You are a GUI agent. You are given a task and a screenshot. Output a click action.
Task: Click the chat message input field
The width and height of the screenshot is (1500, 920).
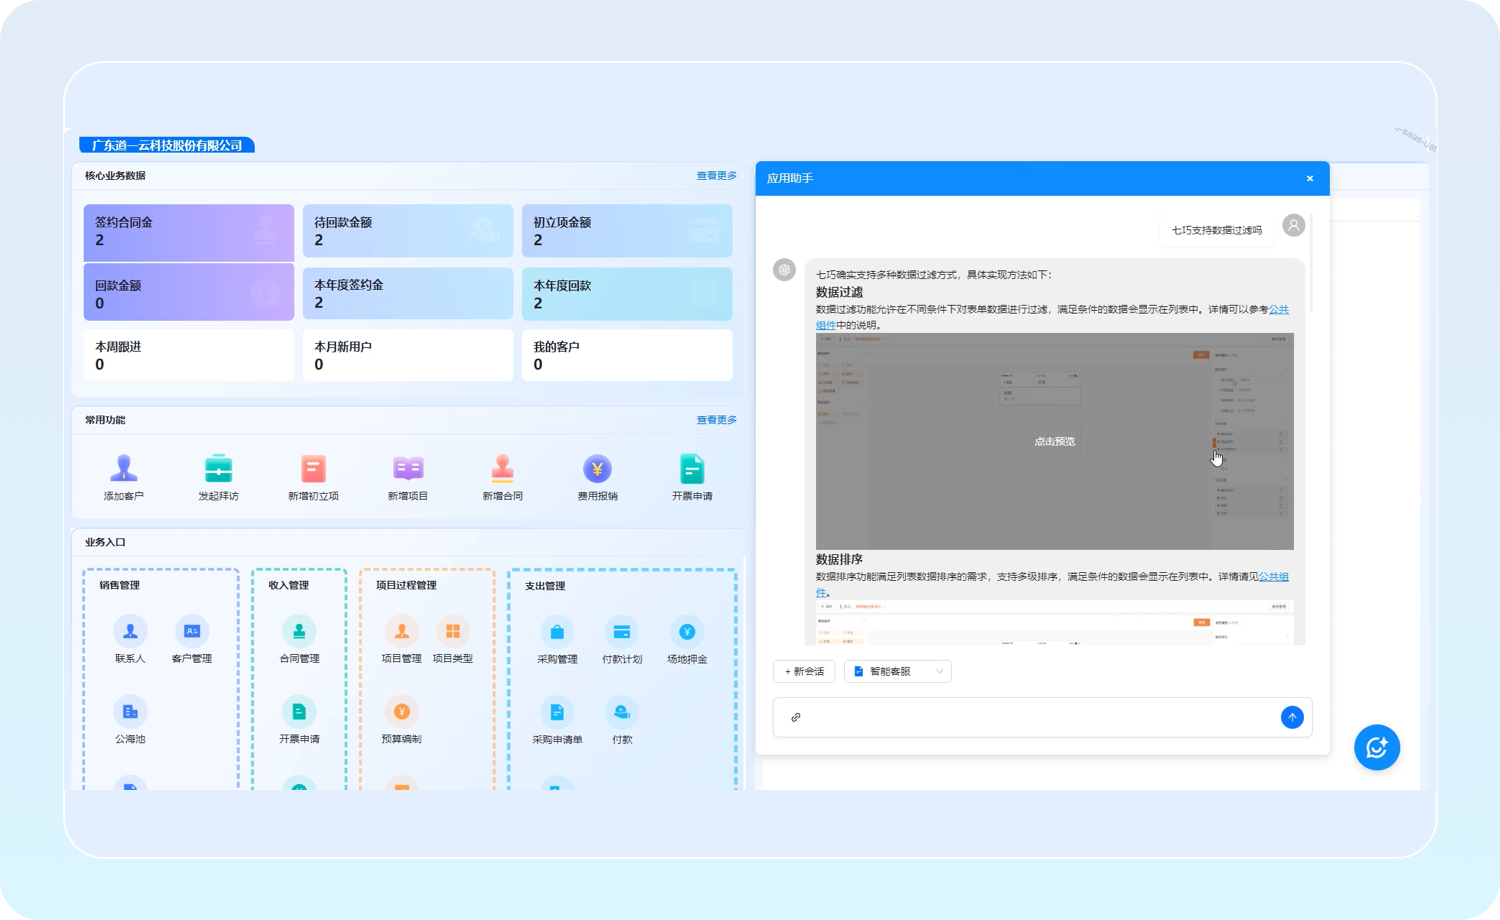1035,717
